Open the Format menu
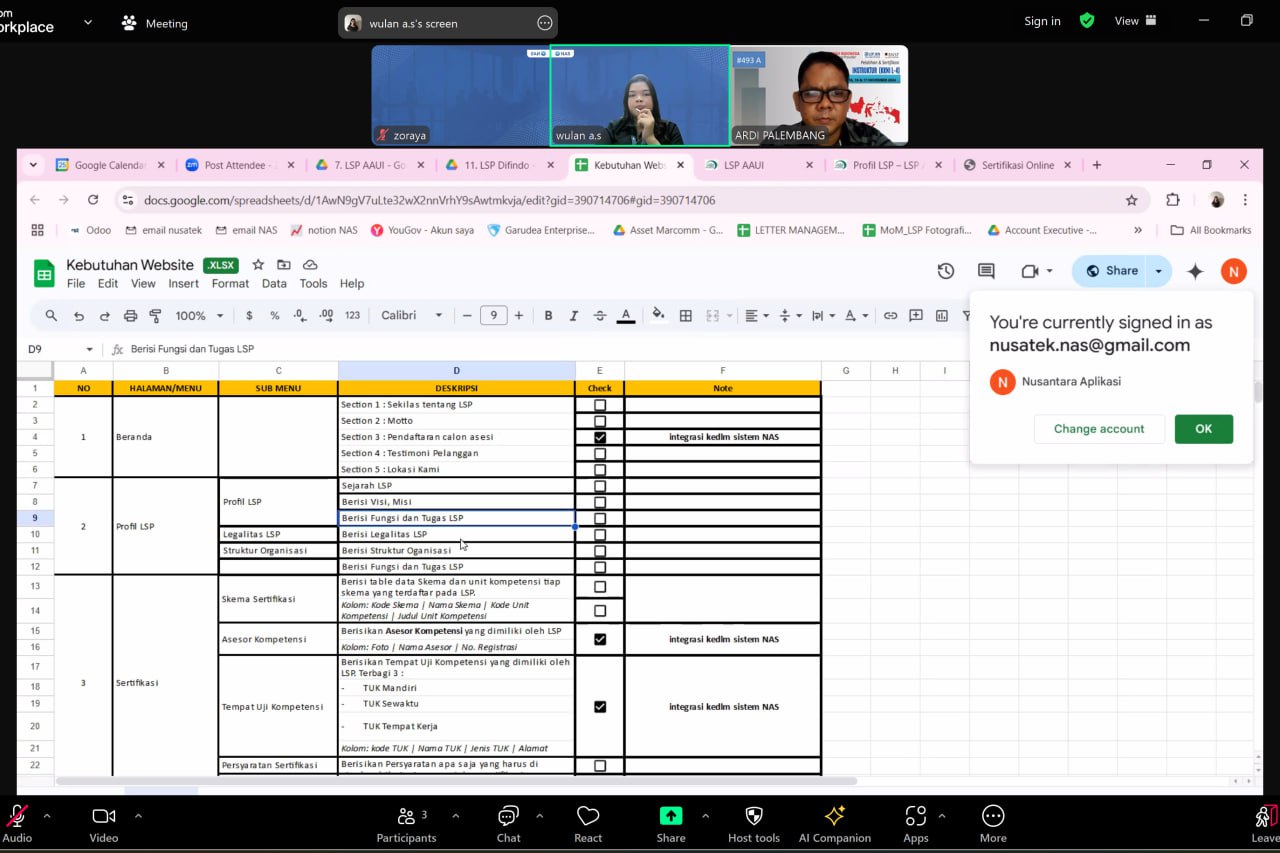 [x=230, y=284]
